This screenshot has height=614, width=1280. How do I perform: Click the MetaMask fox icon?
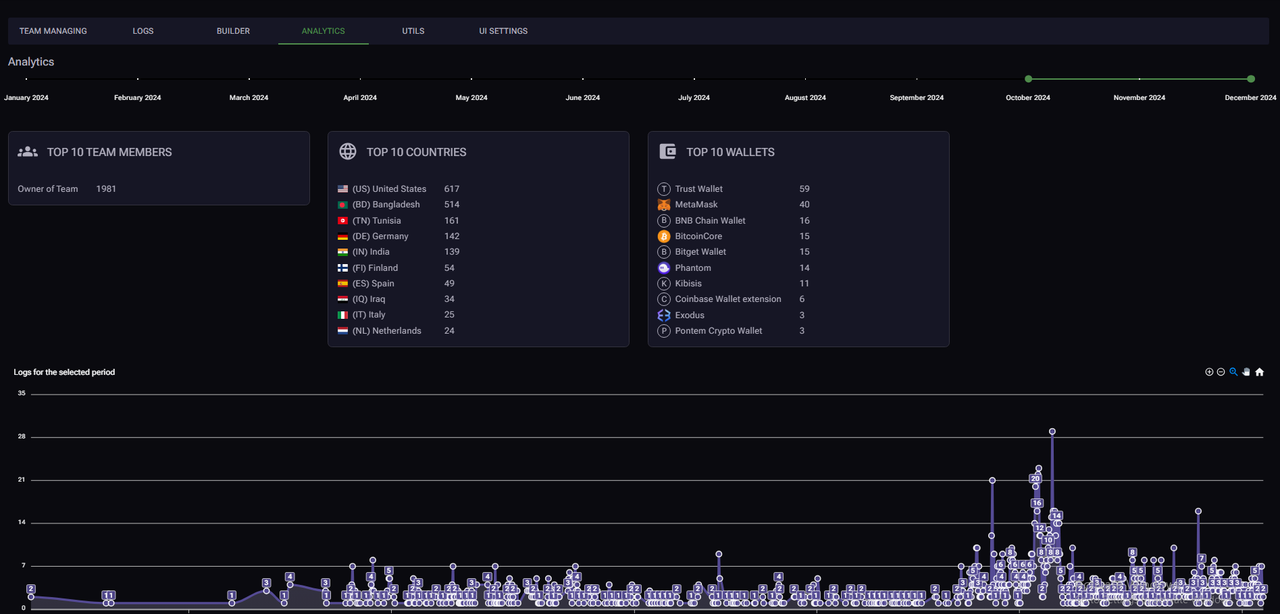[663, 205]
